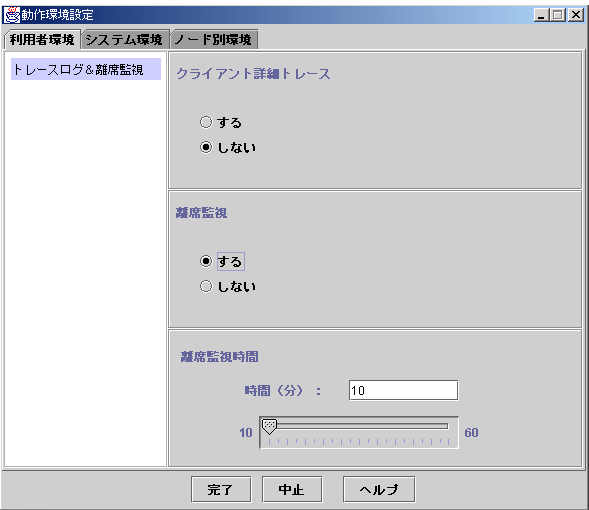Click the slider maximum label 60
589x510 pixels.
[x=471, y=433]
